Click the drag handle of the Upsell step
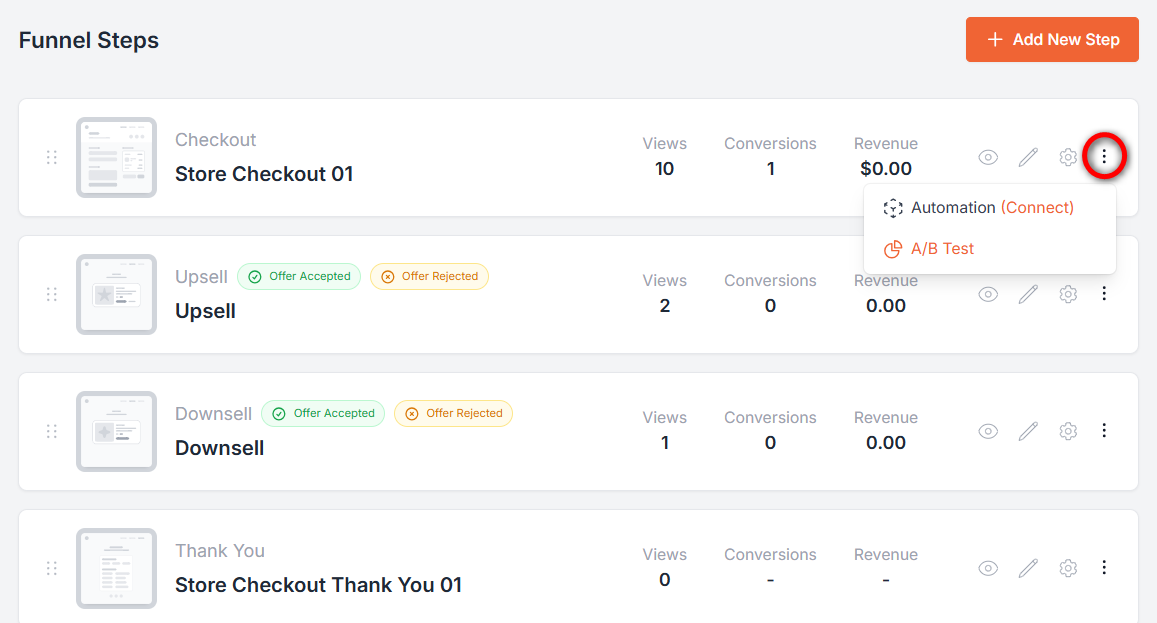Viewport: 1157px width, 623px height. 52,295
